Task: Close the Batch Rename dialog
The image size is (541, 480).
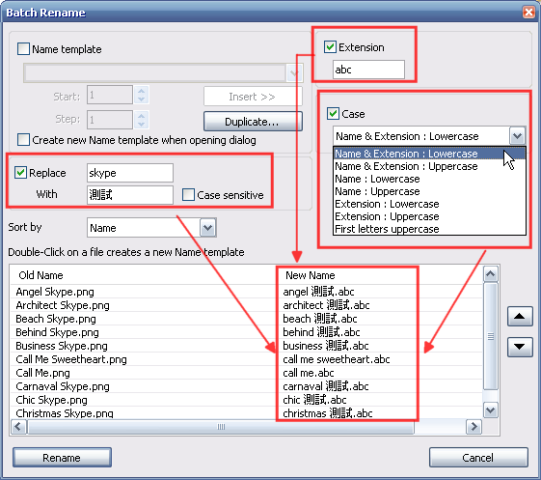Action: tap(529, 12)
